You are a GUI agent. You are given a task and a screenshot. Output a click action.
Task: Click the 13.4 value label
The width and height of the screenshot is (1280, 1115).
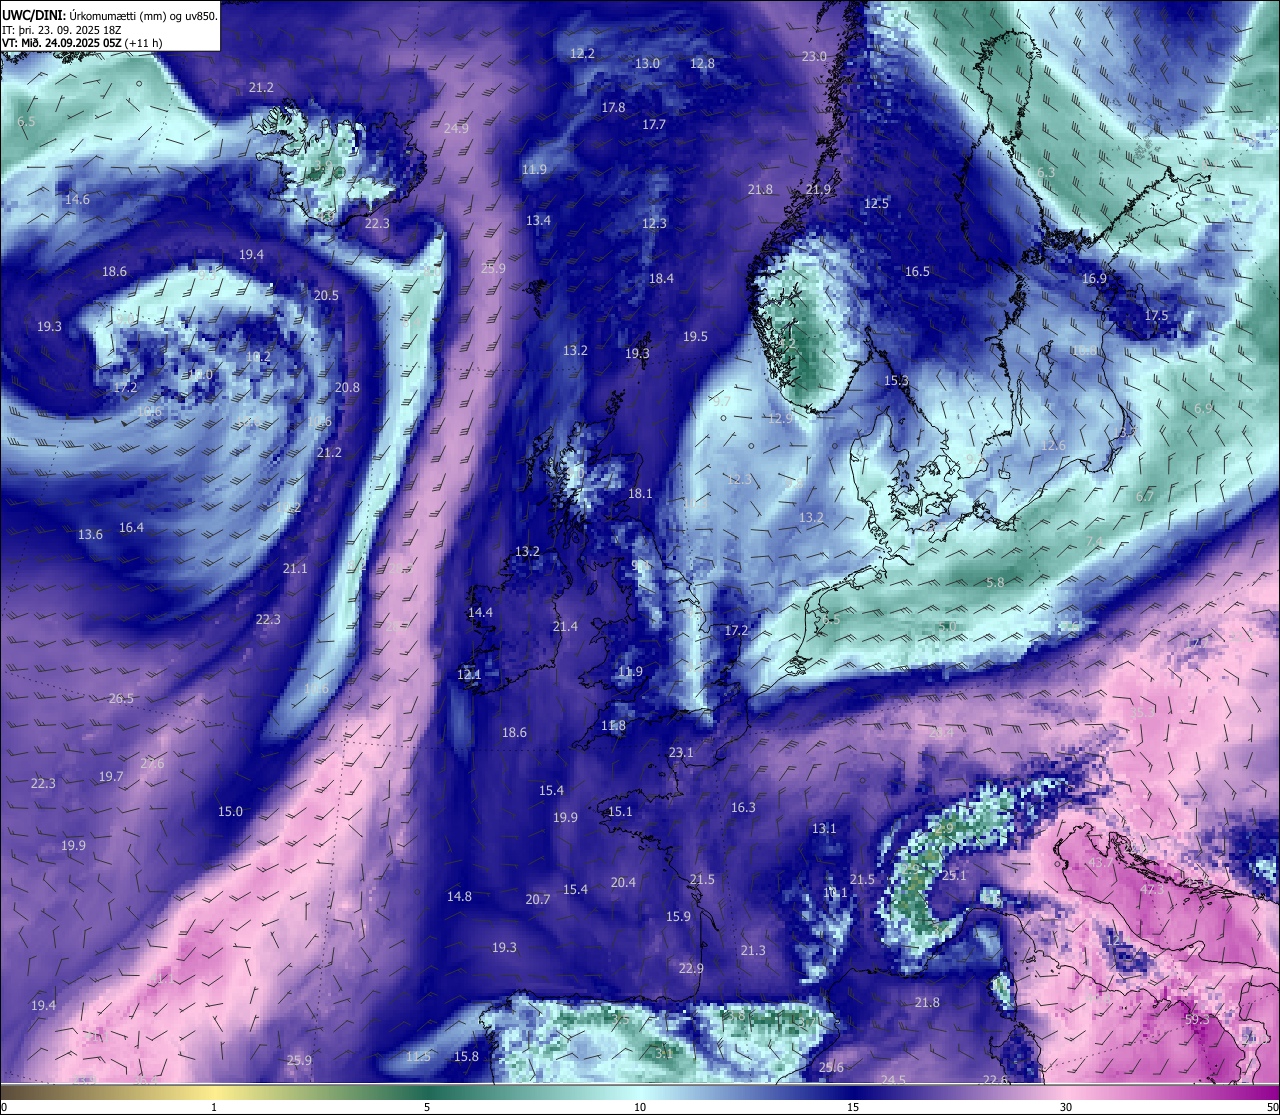pos(538,220)
